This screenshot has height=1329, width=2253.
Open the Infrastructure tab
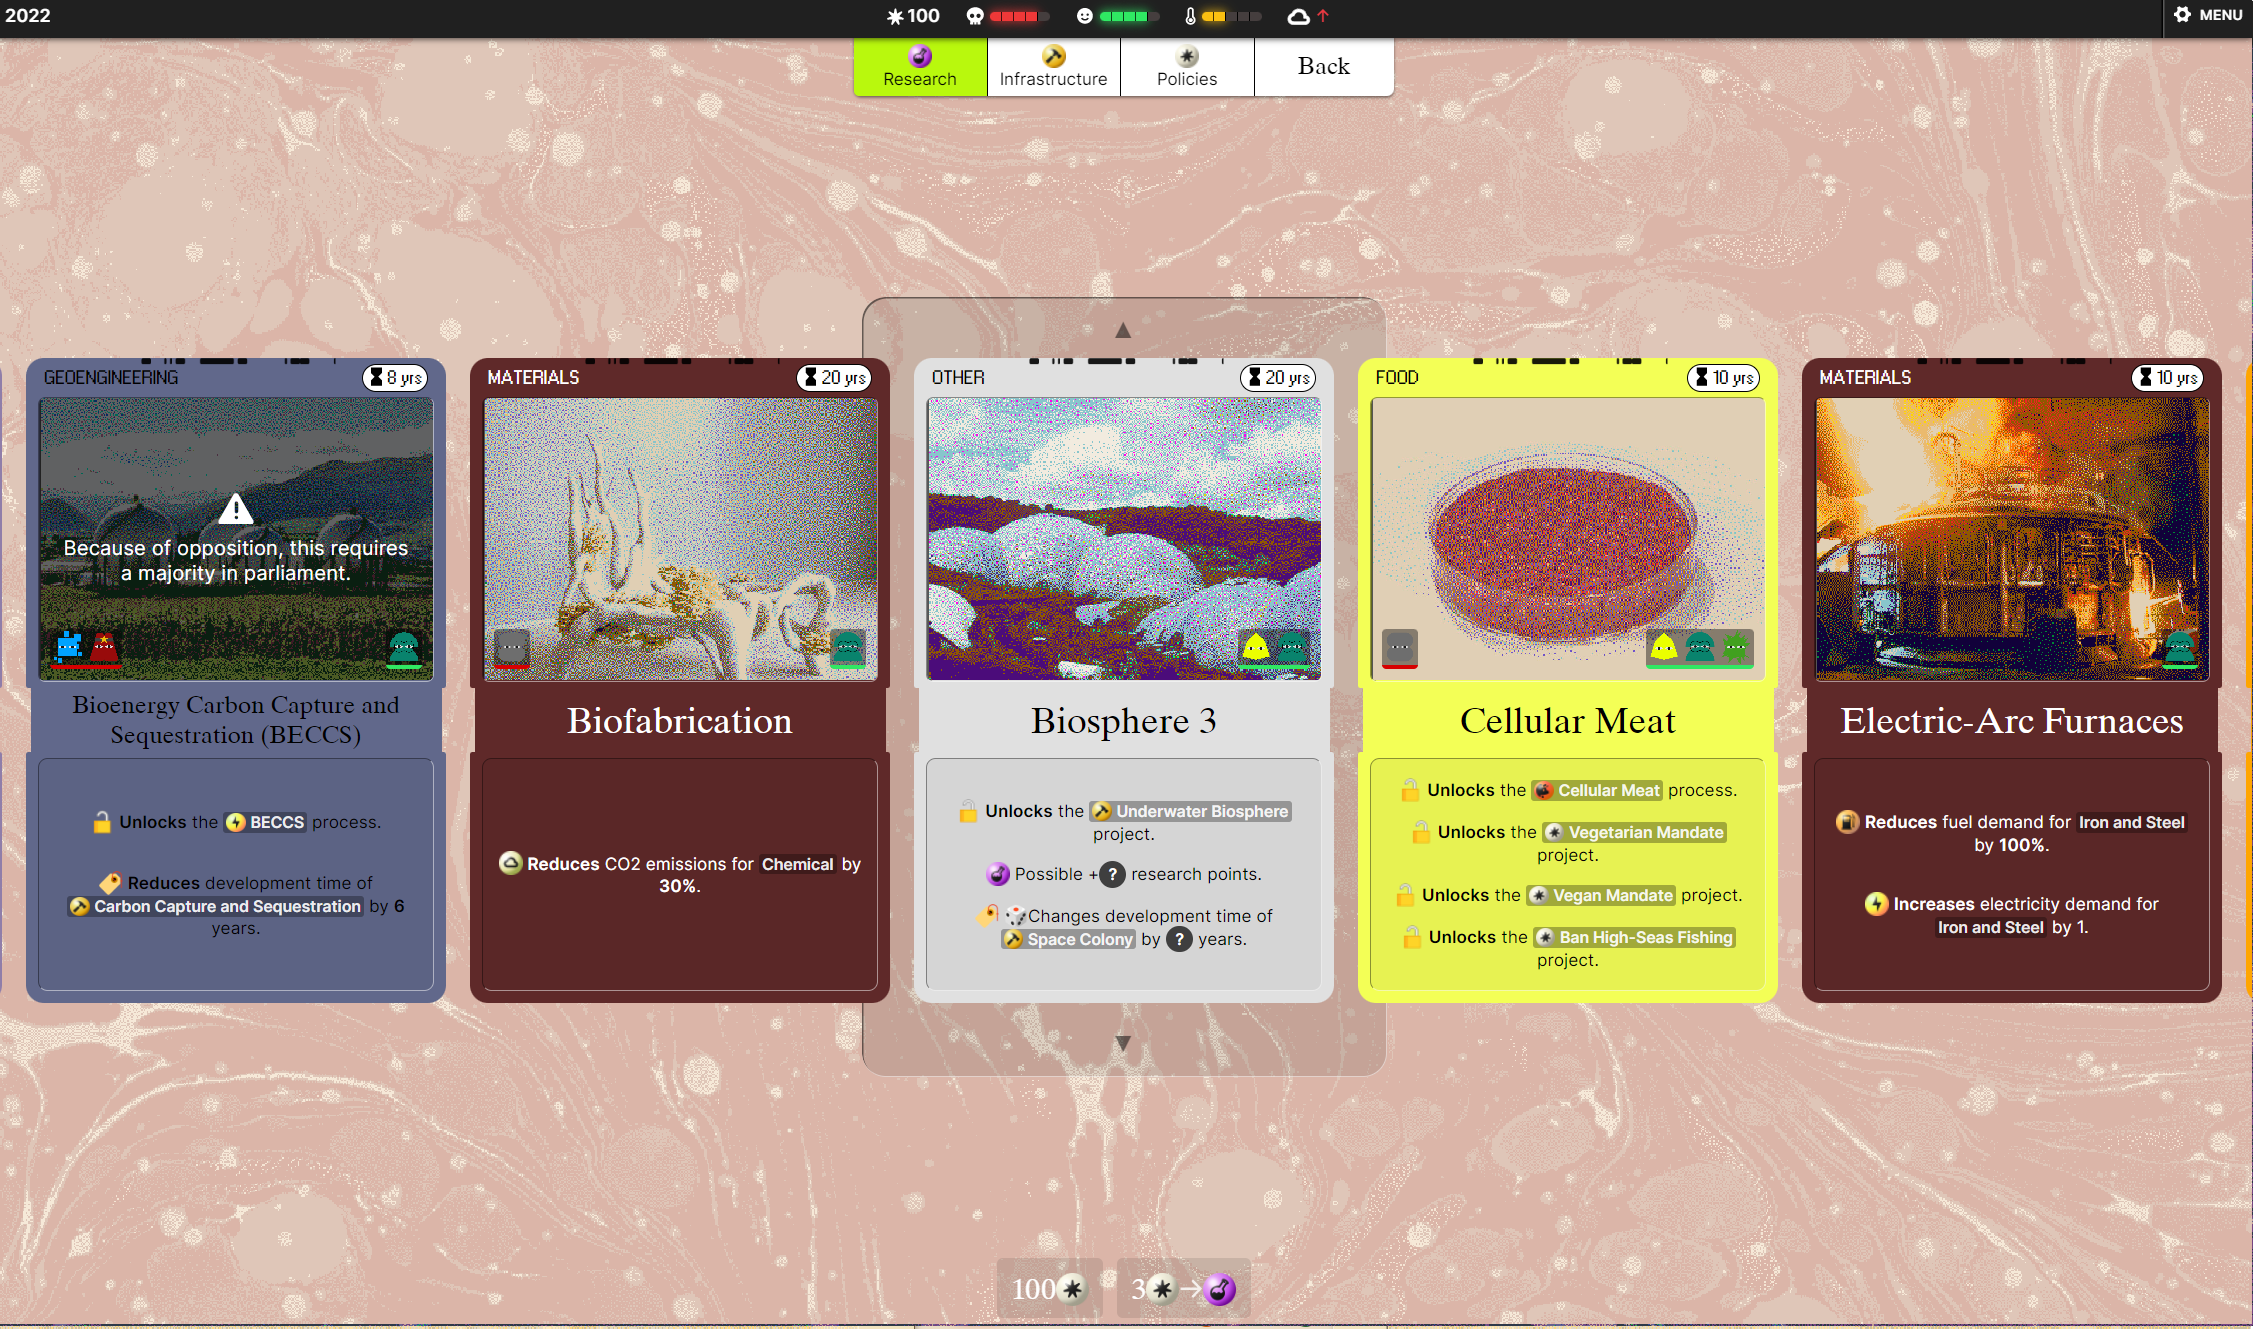(x=1053, y=67)
